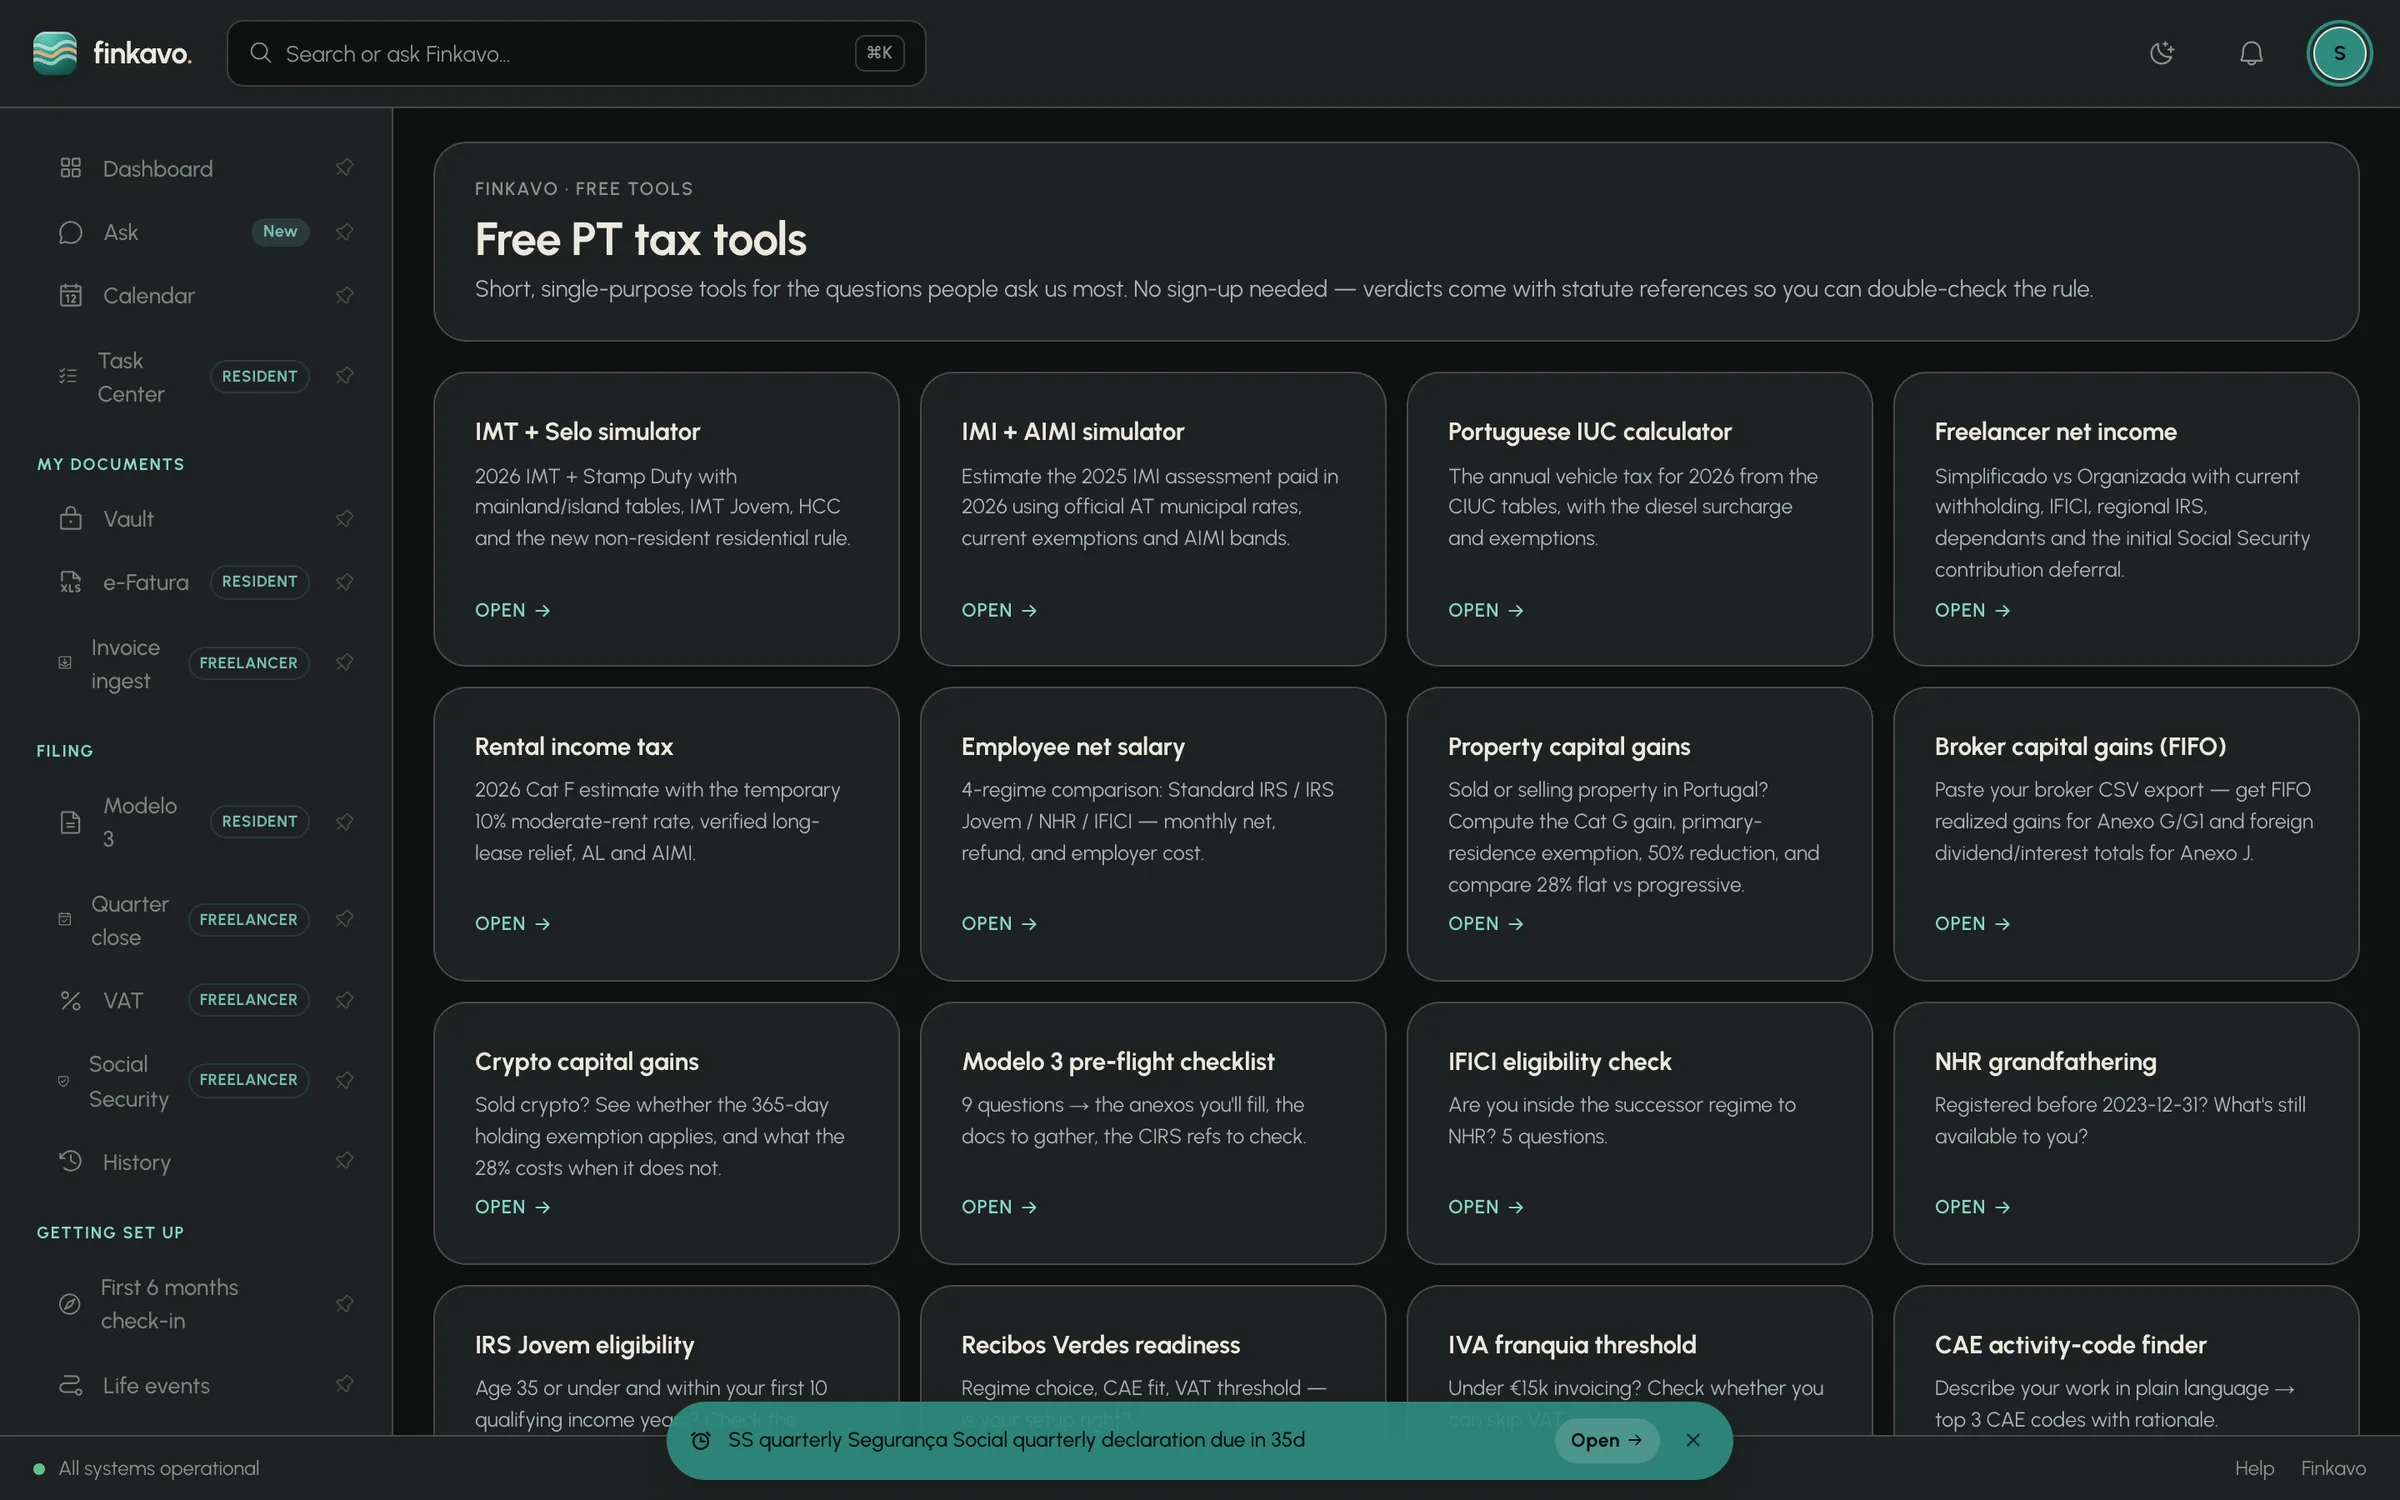Click Open in the SS quarterly banner
2400x1500 pixels.
(1606, 1440)
